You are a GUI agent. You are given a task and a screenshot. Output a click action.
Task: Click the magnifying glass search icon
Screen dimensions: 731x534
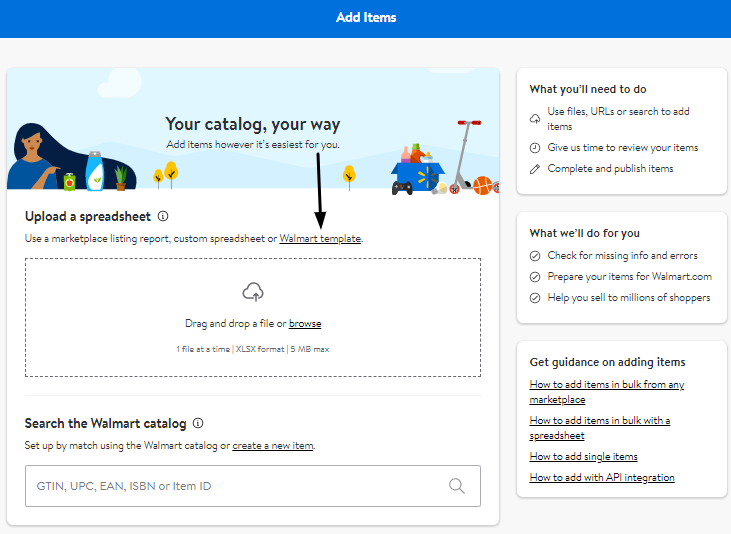[x=457, y=486]
